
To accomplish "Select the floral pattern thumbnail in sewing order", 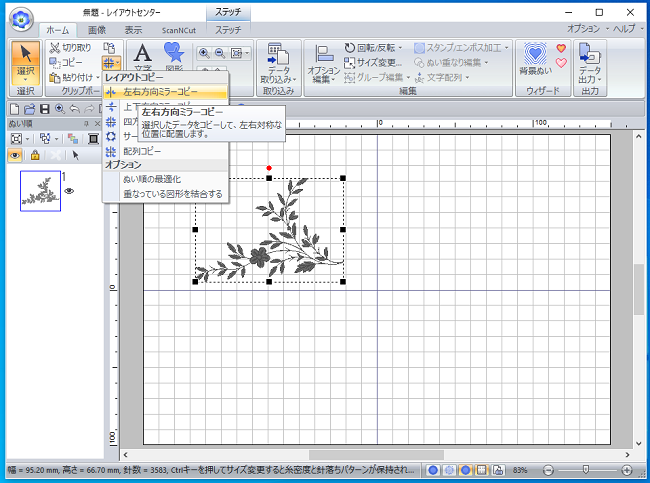I will (x=40, y=190).
